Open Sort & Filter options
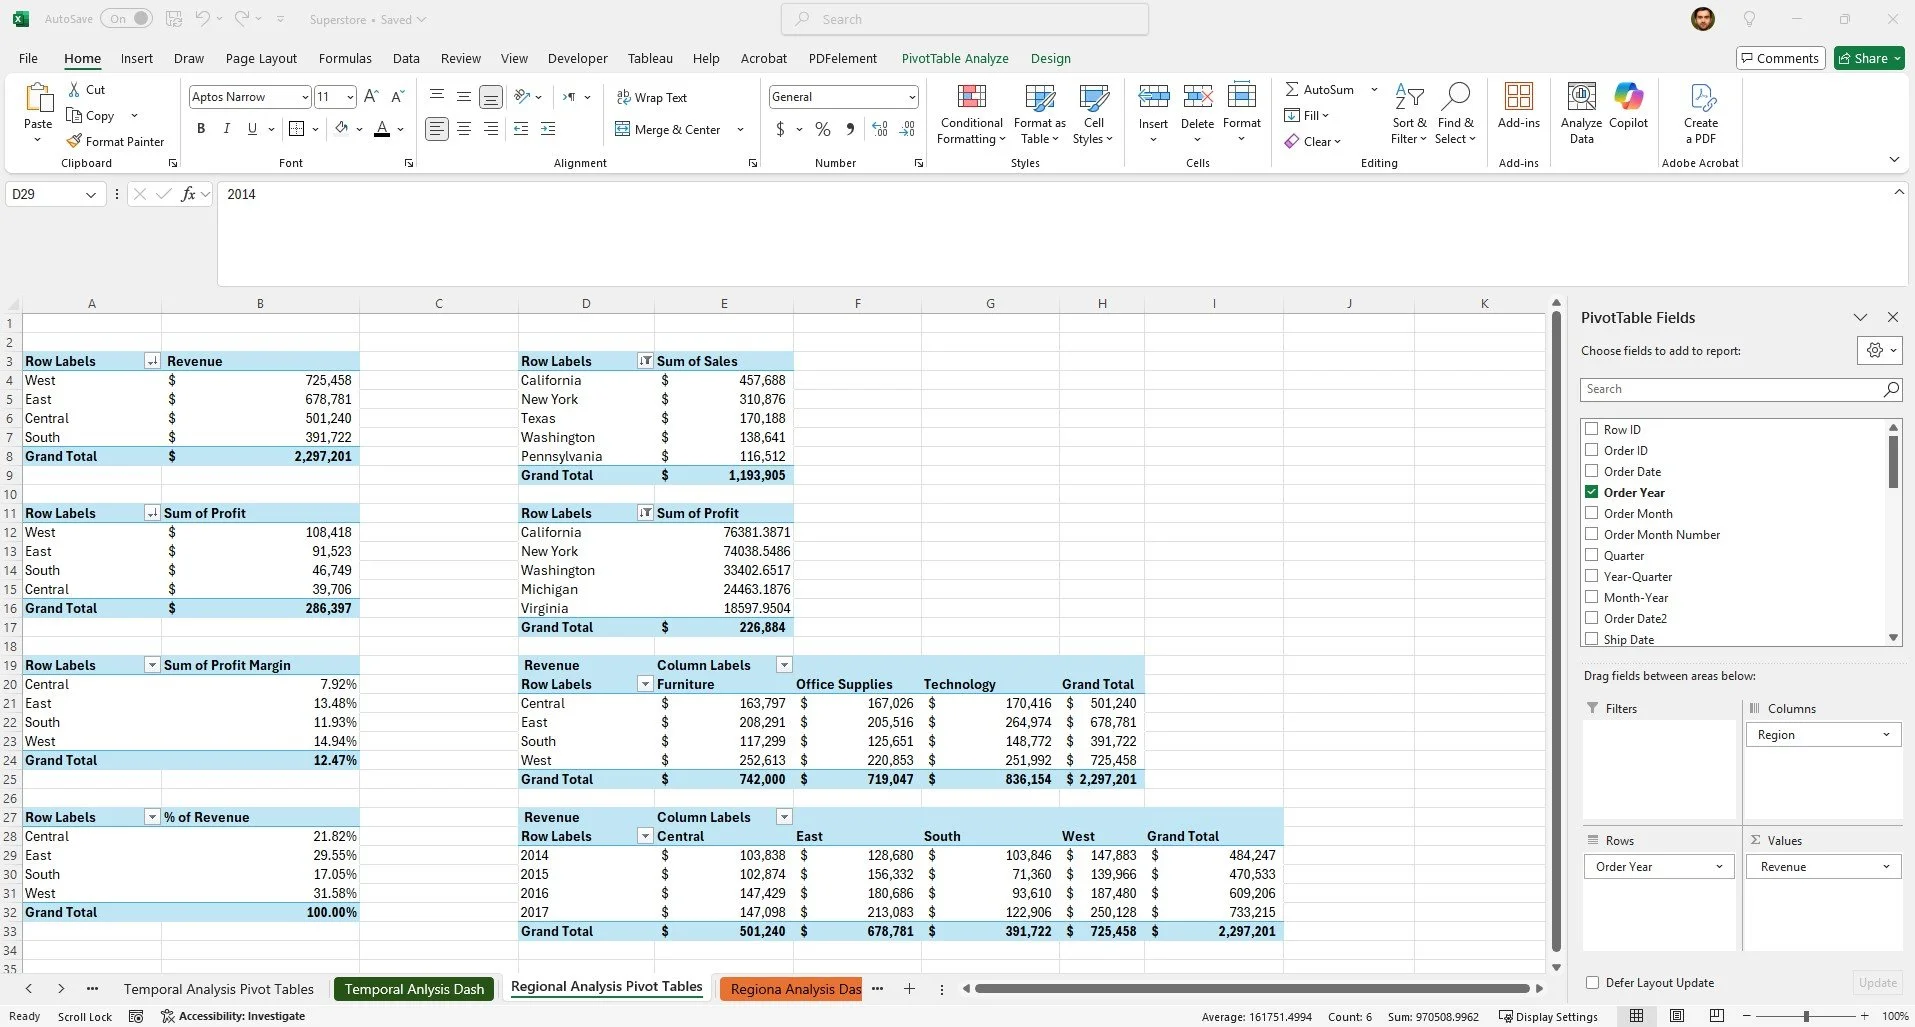Image resolution: width=1915 pixels, height=1027 pixels. (1409, 114)
